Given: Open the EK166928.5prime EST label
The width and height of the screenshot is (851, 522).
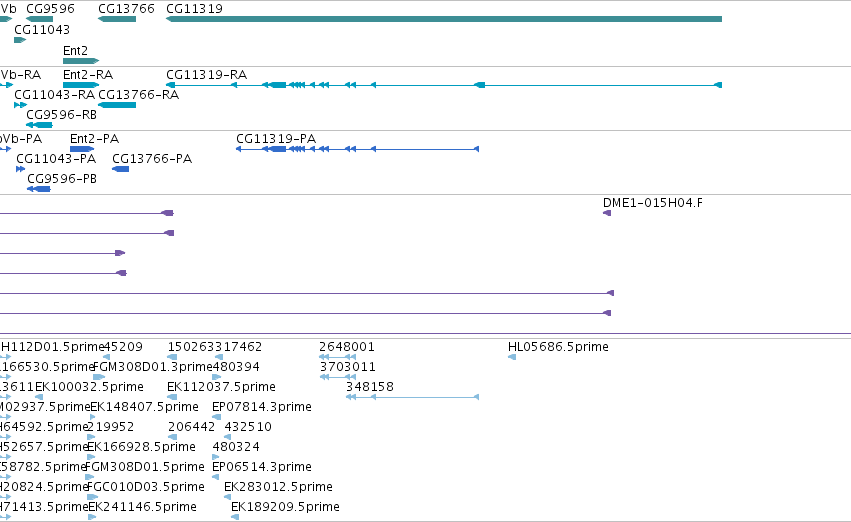Looking at the screenshot, I should click(x=141, y=447).
